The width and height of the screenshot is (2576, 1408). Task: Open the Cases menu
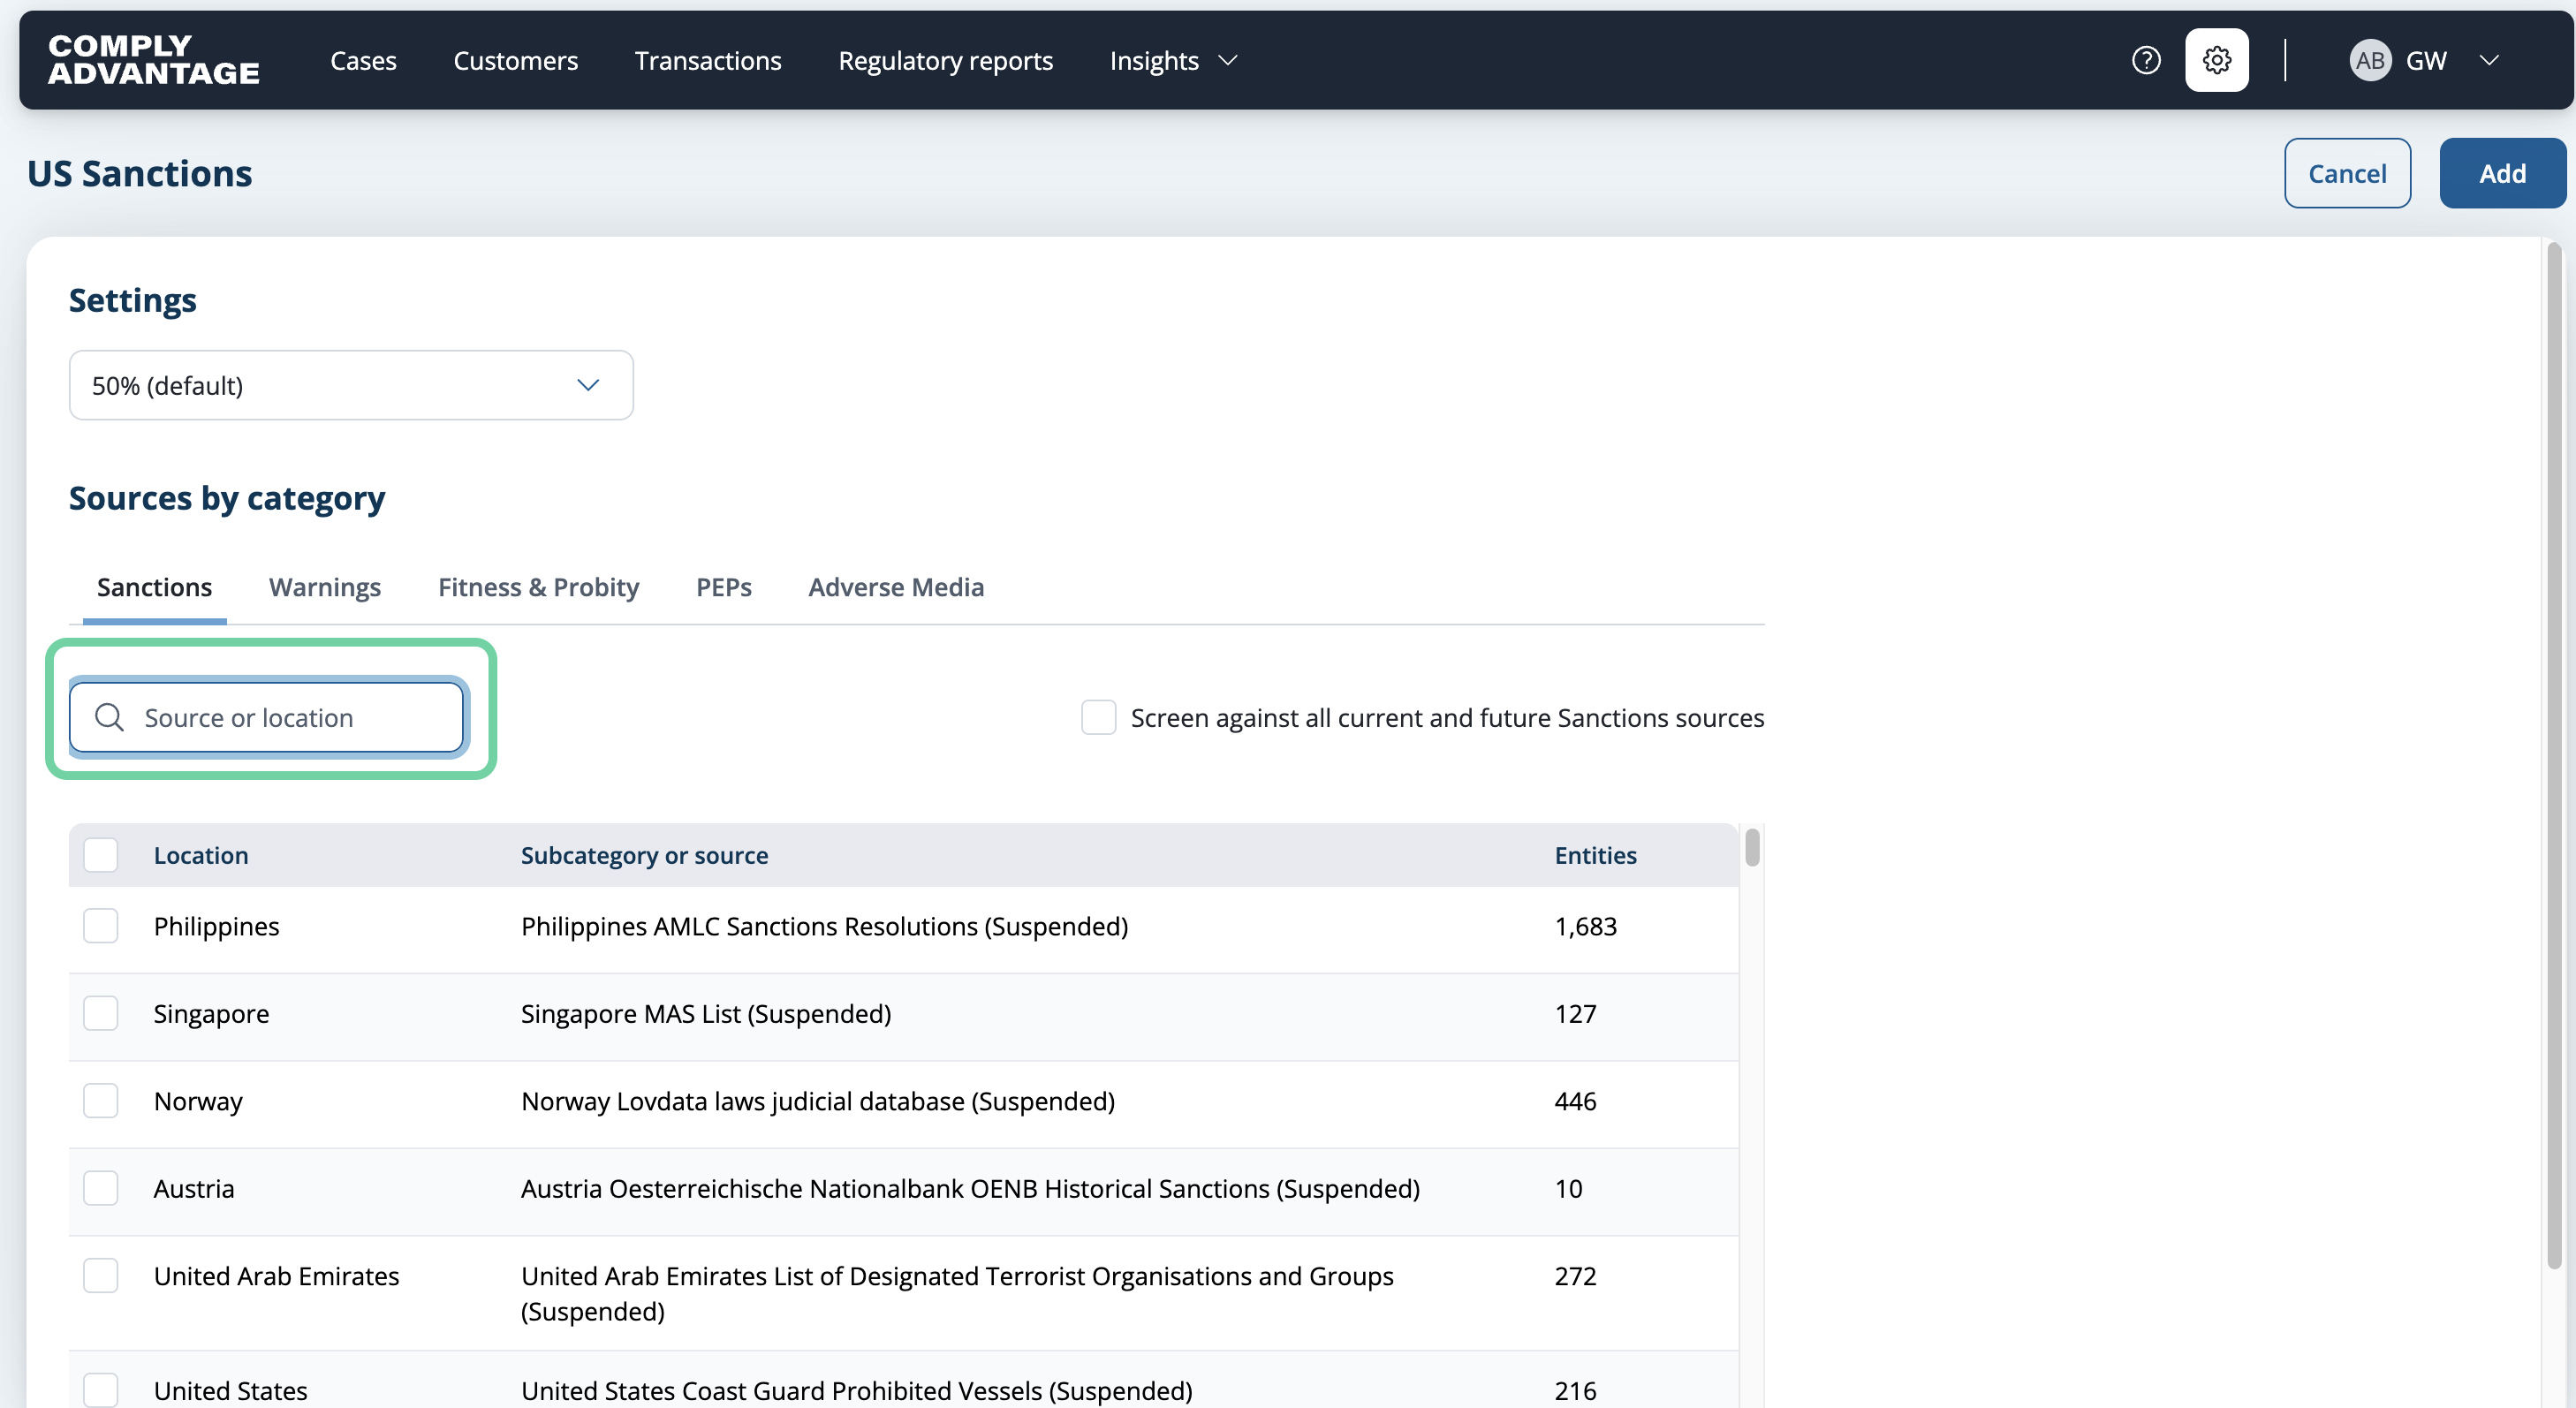pos(364,61)
